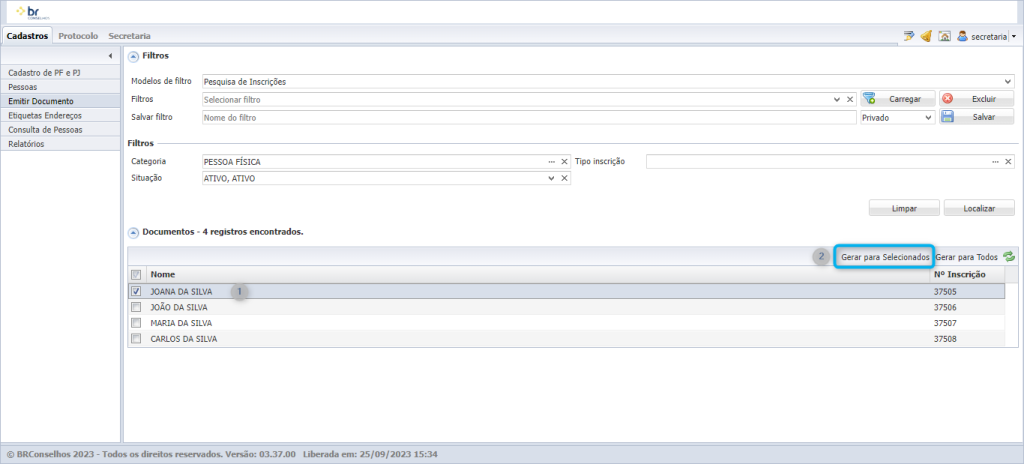The image size is (1024, 464).
Task: Clear the Filtros selection with the X
Action: [x=850, y=99]
